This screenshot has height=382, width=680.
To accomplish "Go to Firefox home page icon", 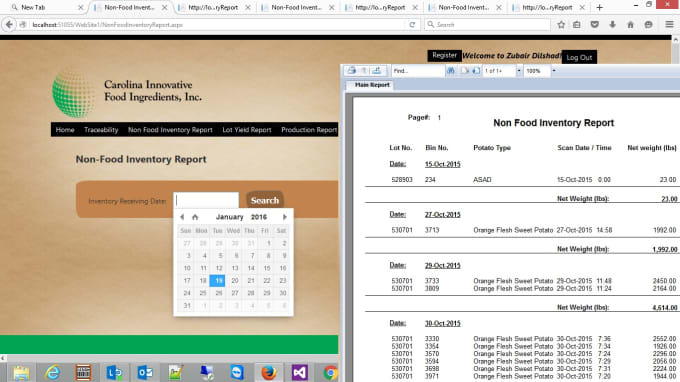I will (x=630, y=25).
